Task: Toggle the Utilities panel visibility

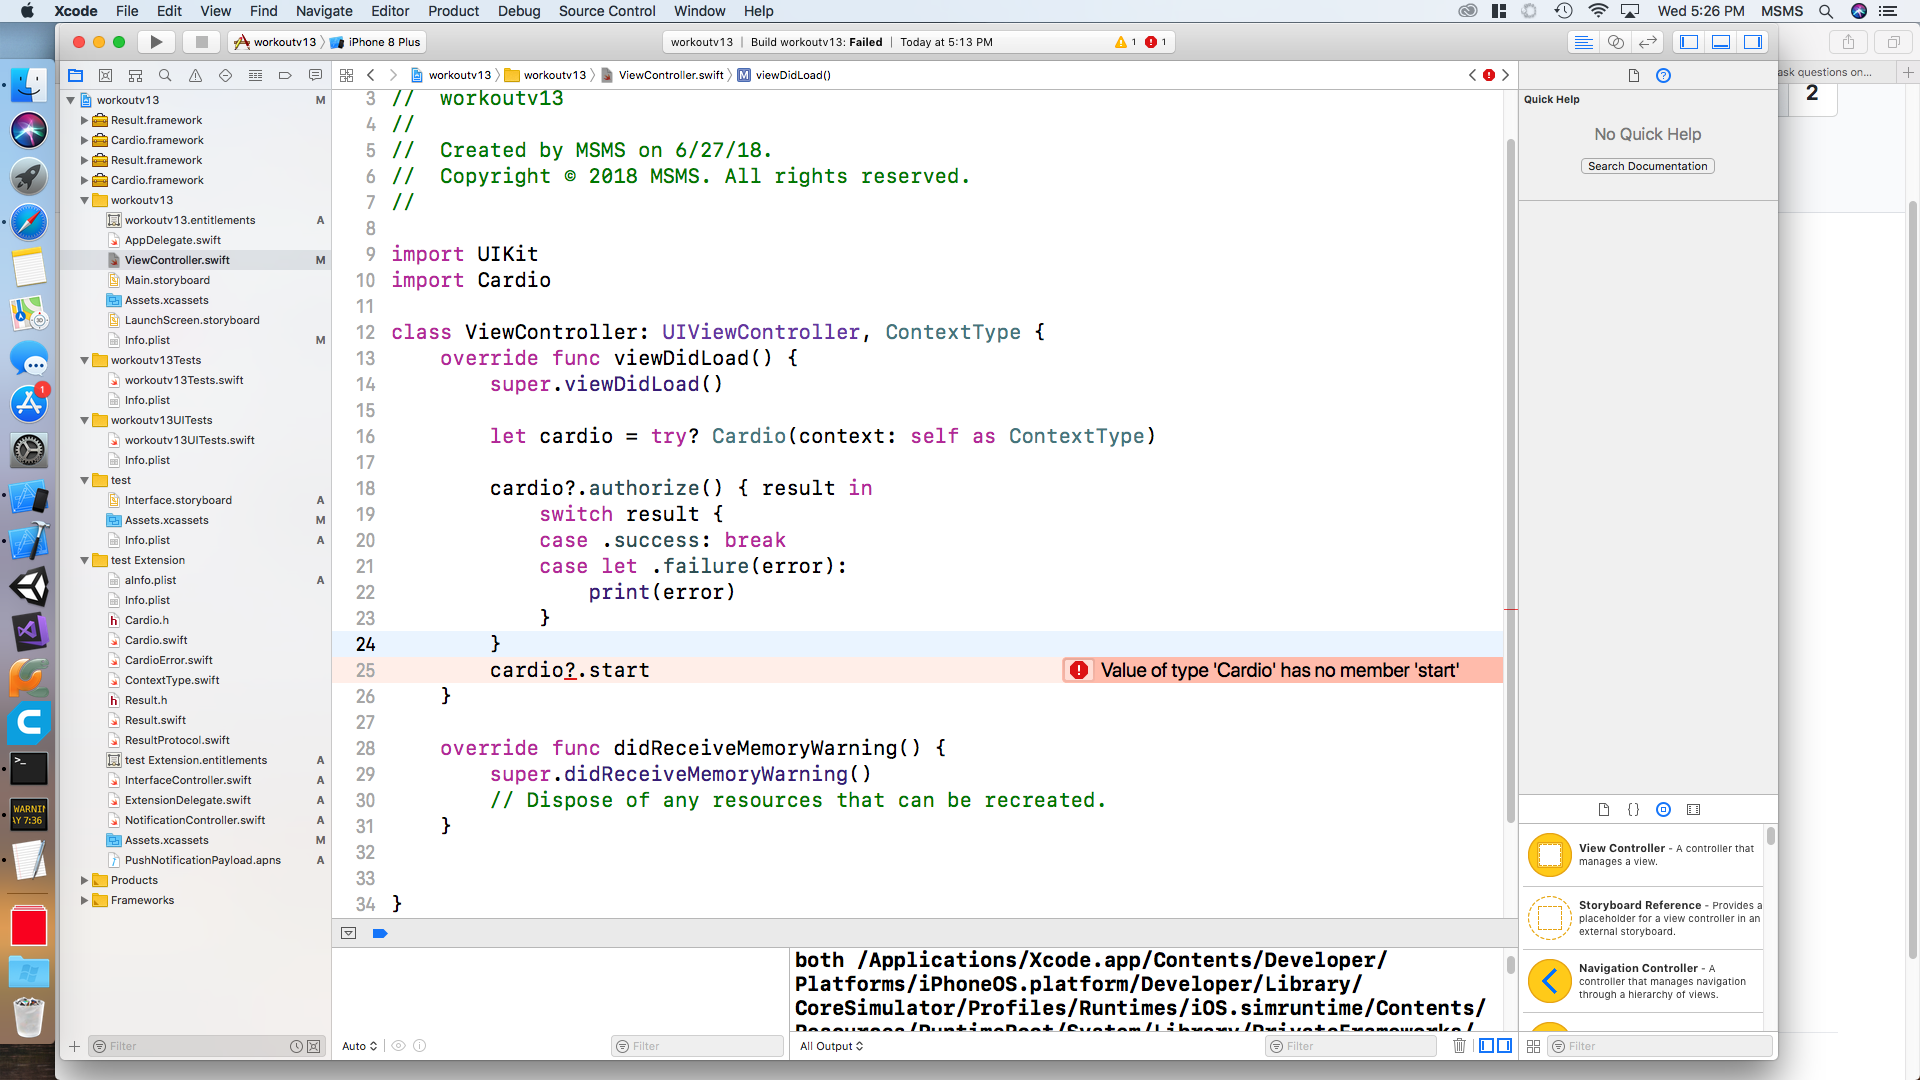Action: (x=1753, y=42)
